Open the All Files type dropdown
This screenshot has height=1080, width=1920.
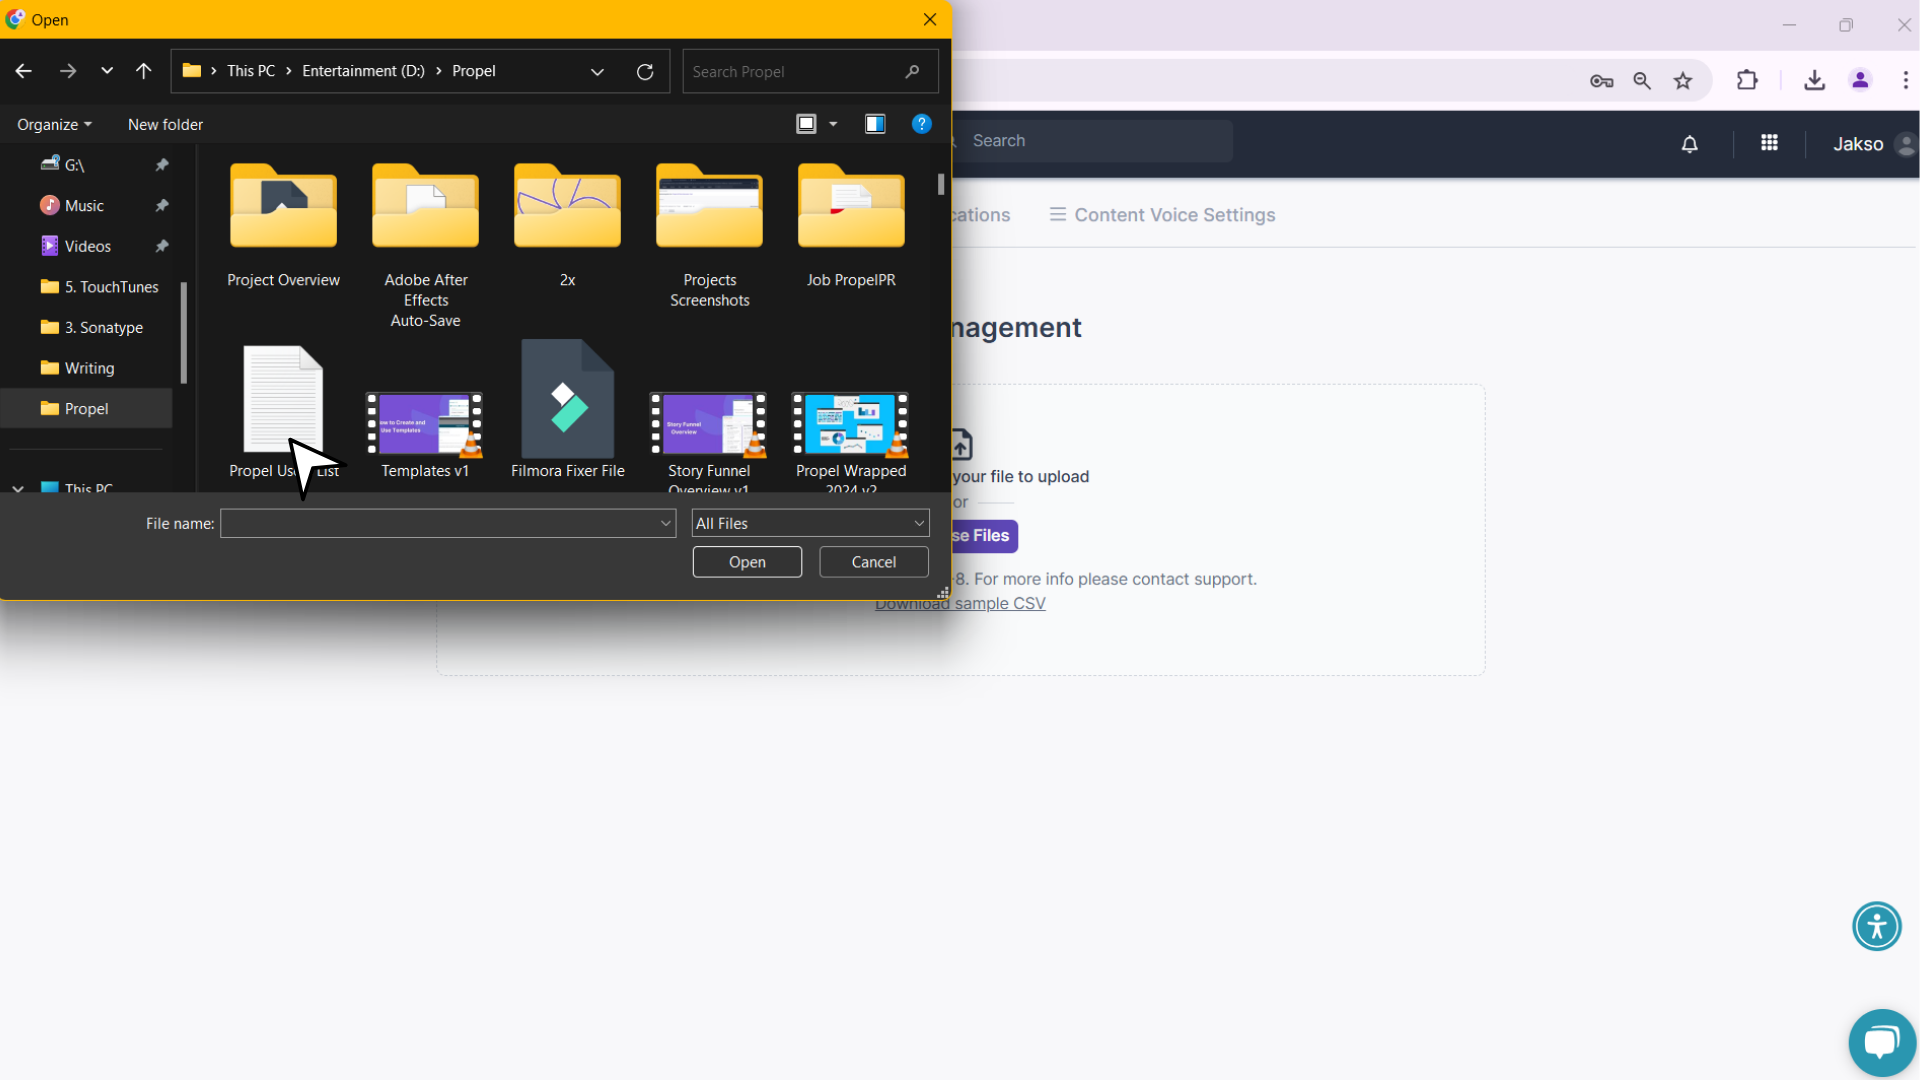tap(810, 523)
